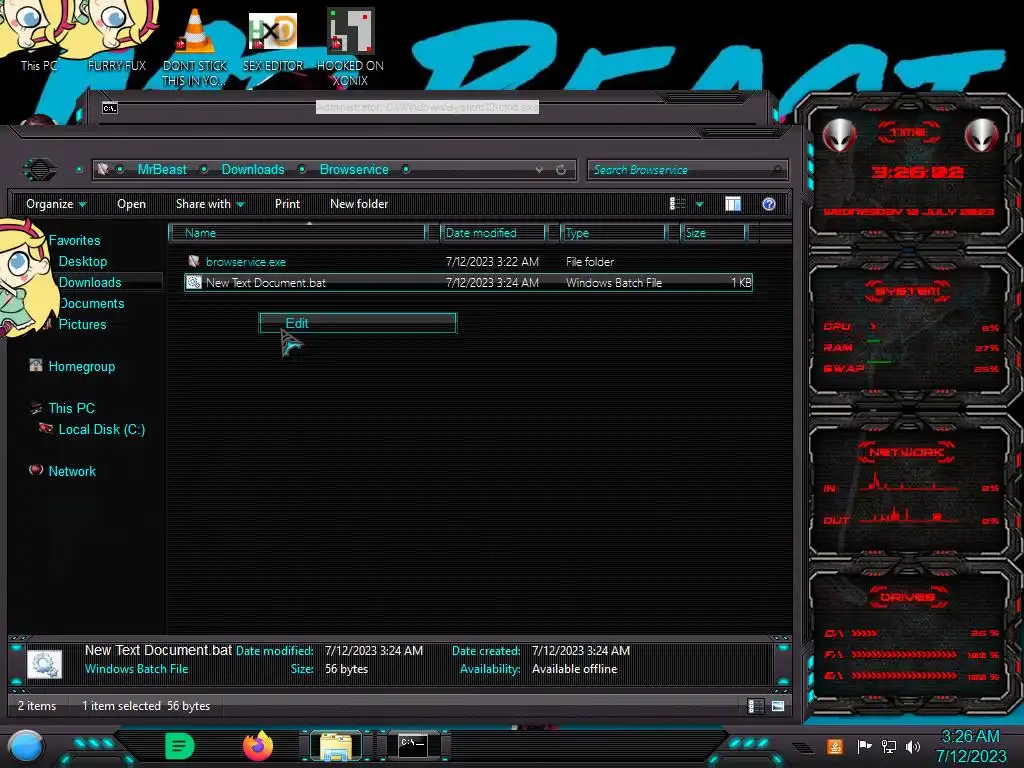Click the network tray icon
This screenshot has width=1024, height=768.
[x=889, y=746]
